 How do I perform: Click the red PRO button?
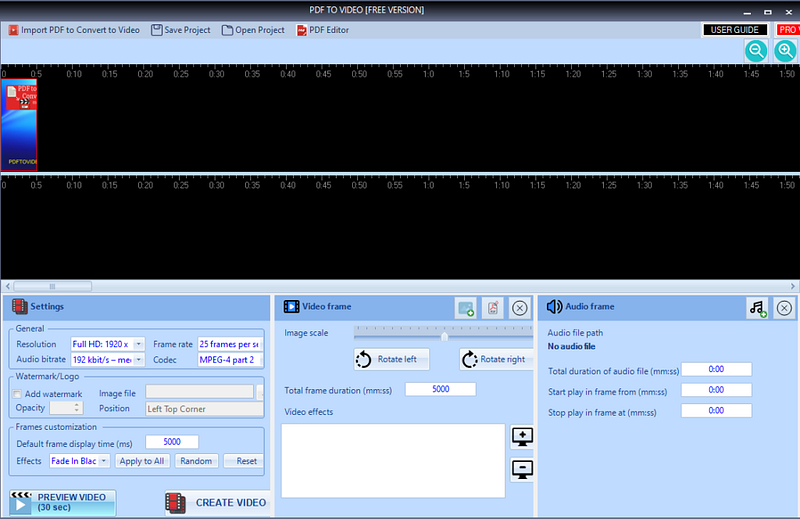click(788, 30)
